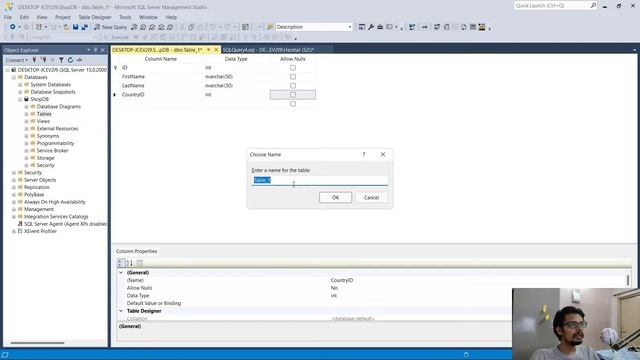Image resolution: width=640 pixels, height=360 pixels.
Task: Select the Database Diagrams folder
Action: coord(58,107)
